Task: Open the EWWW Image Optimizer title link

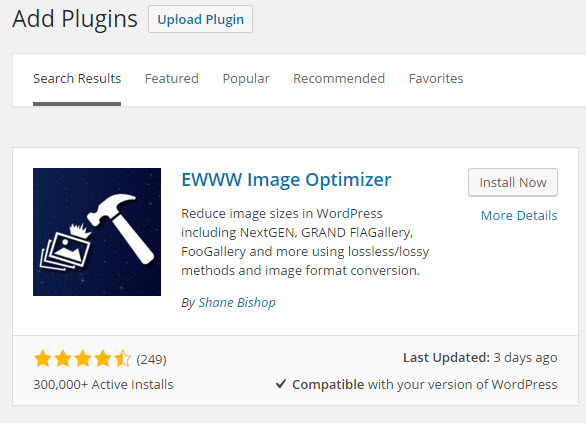Action: click(286, 180)
